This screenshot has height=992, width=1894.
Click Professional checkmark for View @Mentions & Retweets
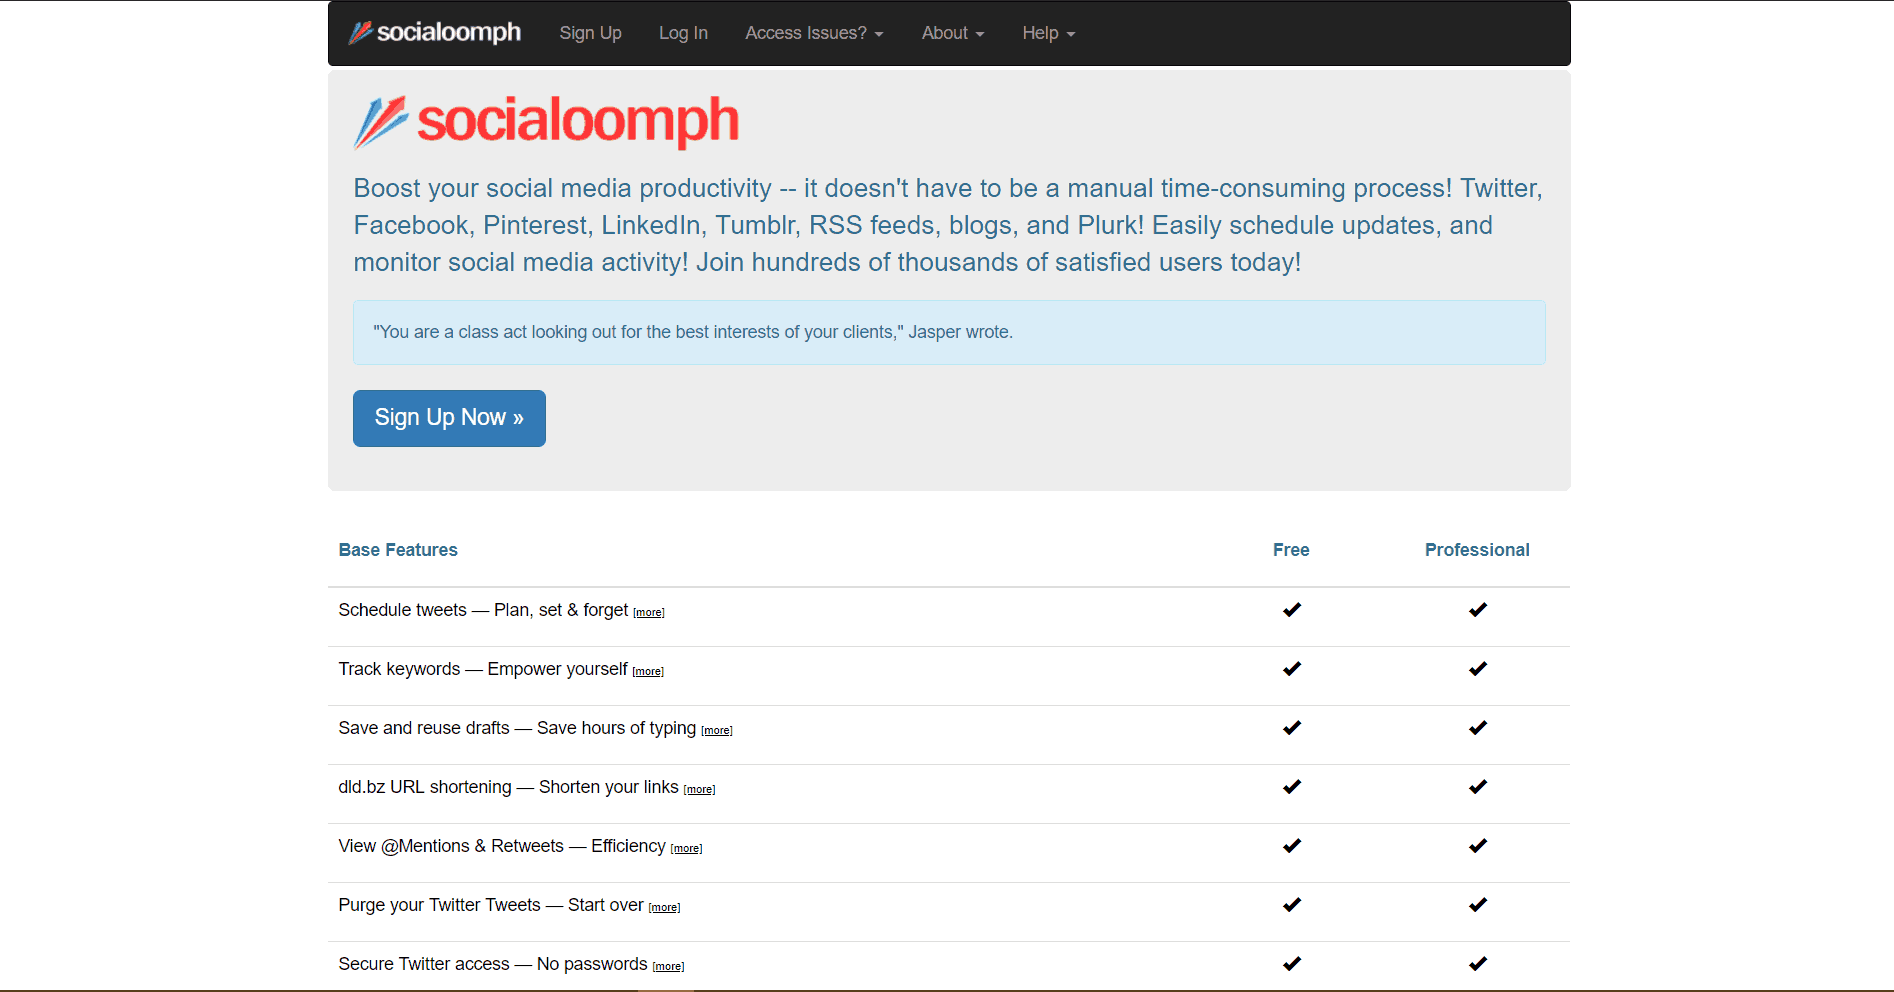(1478, 845)
